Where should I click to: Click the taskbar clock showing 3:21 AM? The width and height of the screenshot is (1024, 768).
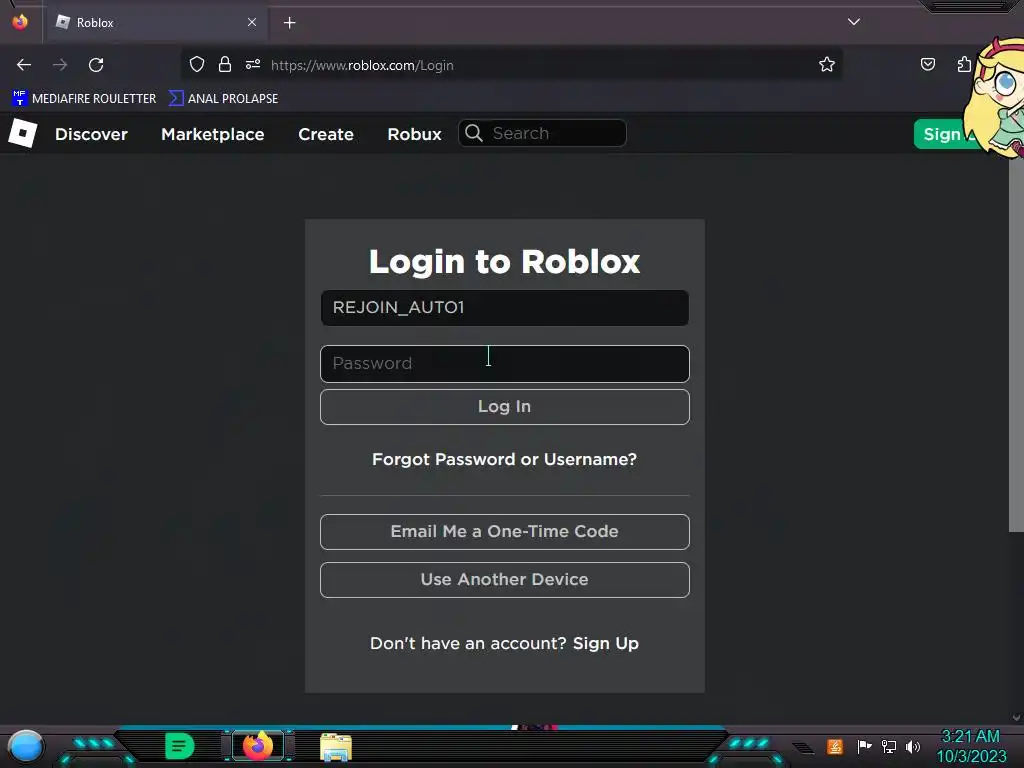[971, 746]
